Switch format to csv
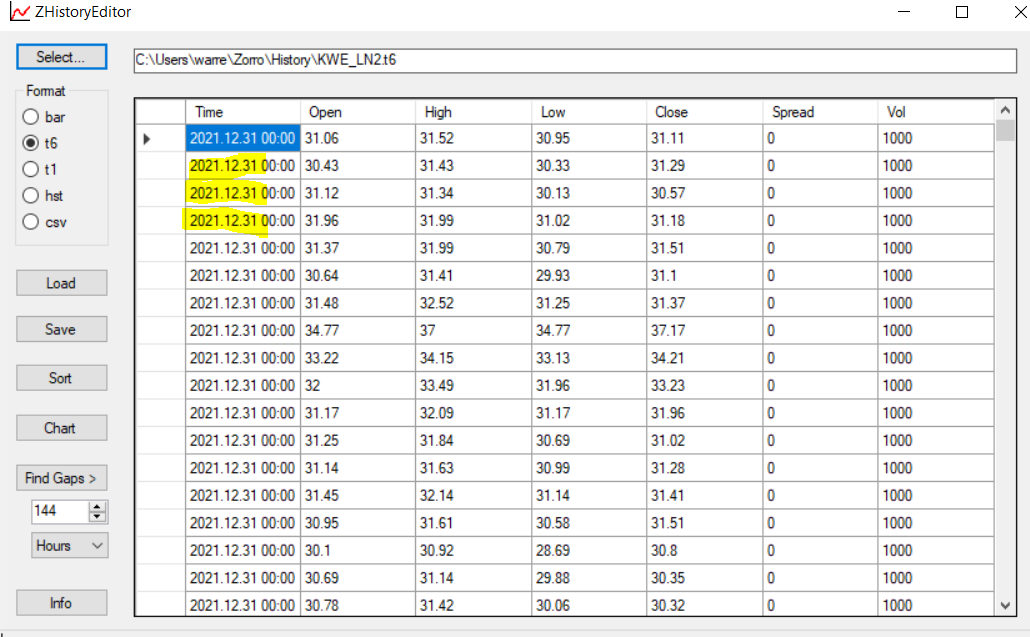This screenshot has height=637, width=1030. pyautogui.click(x=31, y=222)
